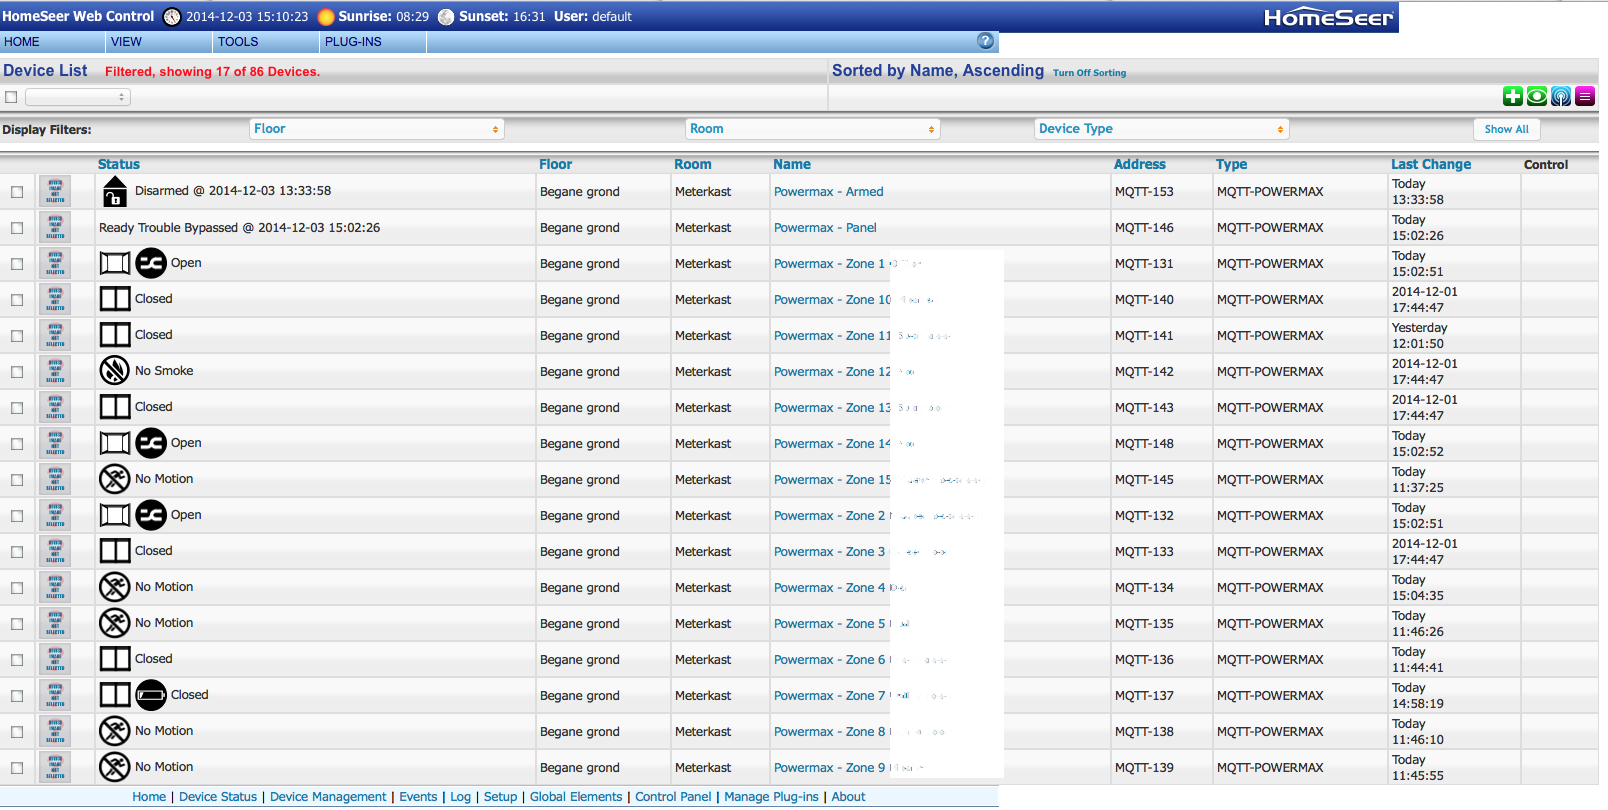Viewport: 1608px width, 810px height.
Task: Open the Device Type filter dropdown
Action: [1161, 129]
